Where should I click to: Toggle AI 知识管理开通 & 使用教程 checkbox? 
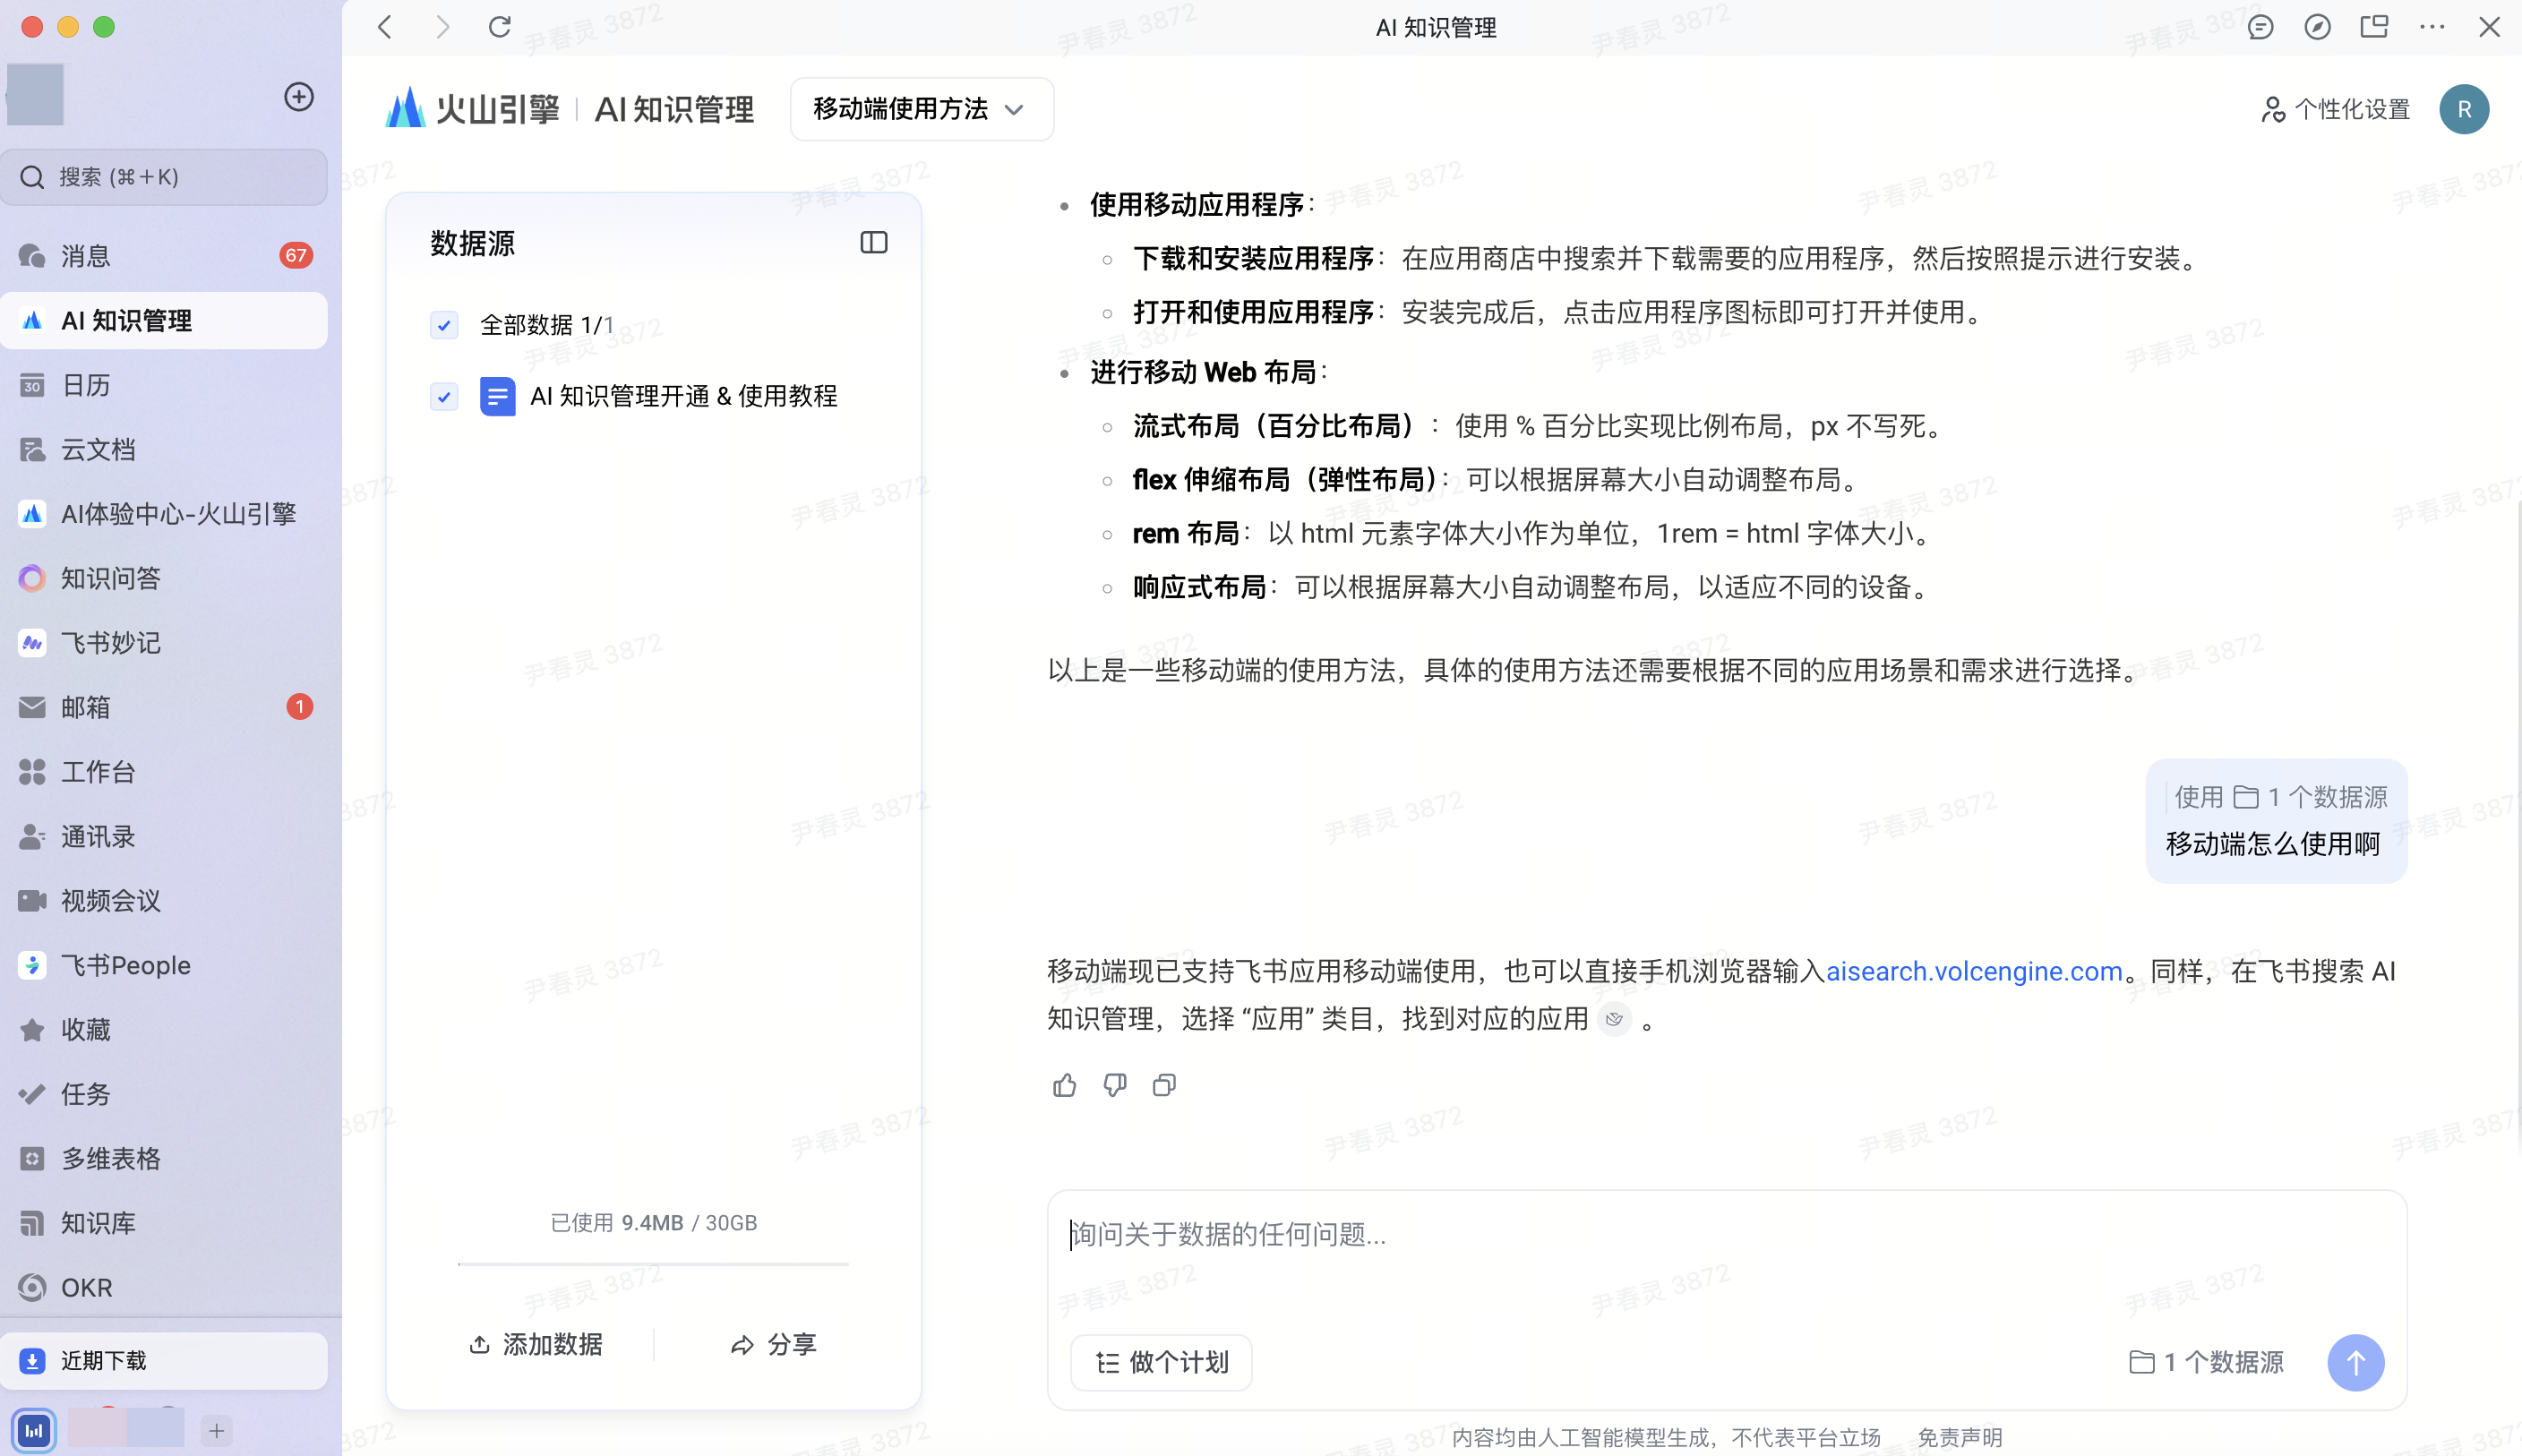pos(444,397)
